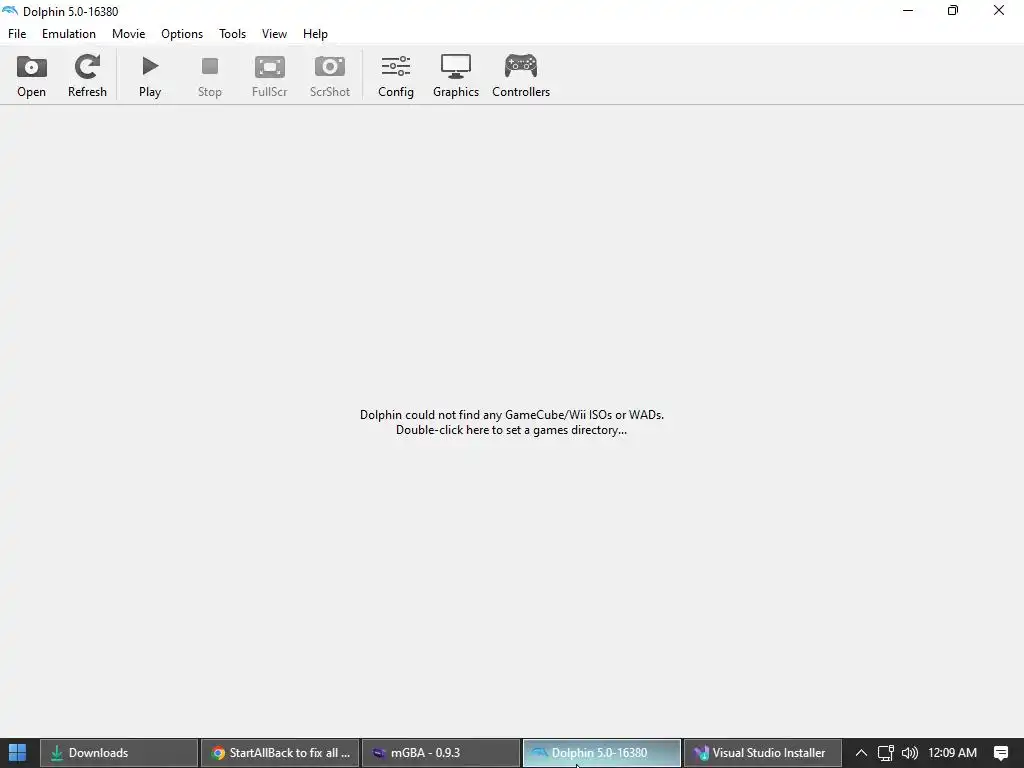The width and height of the screenshot is (1024, 768).
Task: Open the notification center icon
Action: 1001,753
